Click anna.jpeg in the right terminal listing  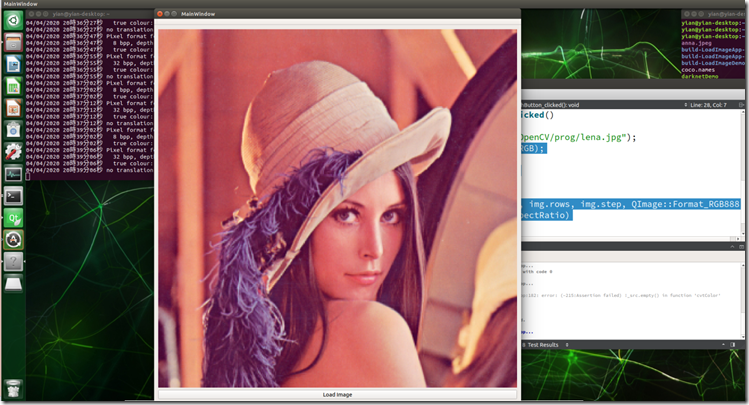click(696, 43)
